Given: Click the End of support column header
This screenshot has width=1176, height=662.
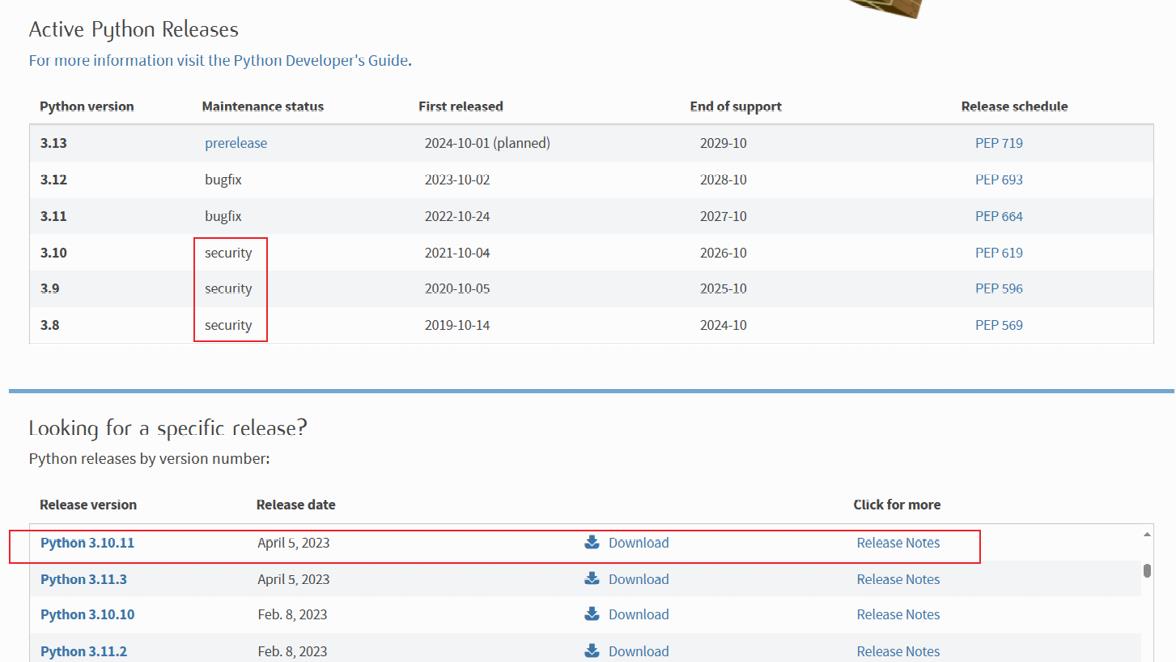Looking at the screenshot, I should tap(735, 106).
